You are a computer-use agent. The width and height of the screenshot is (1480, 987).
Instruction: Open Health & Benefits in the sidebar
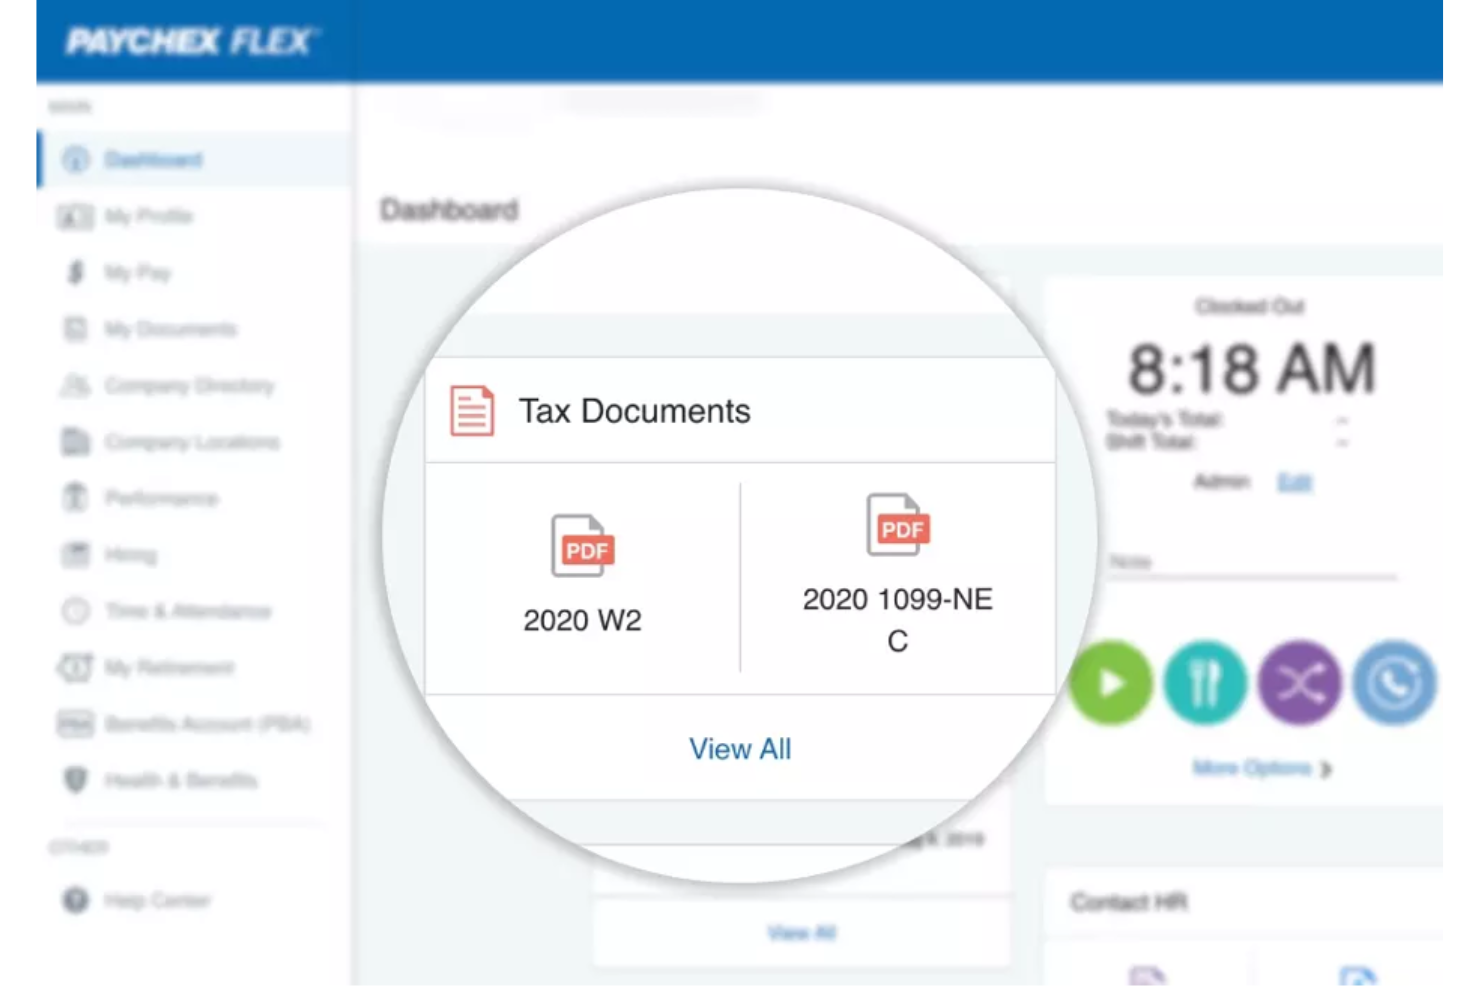tap(182, 781)
